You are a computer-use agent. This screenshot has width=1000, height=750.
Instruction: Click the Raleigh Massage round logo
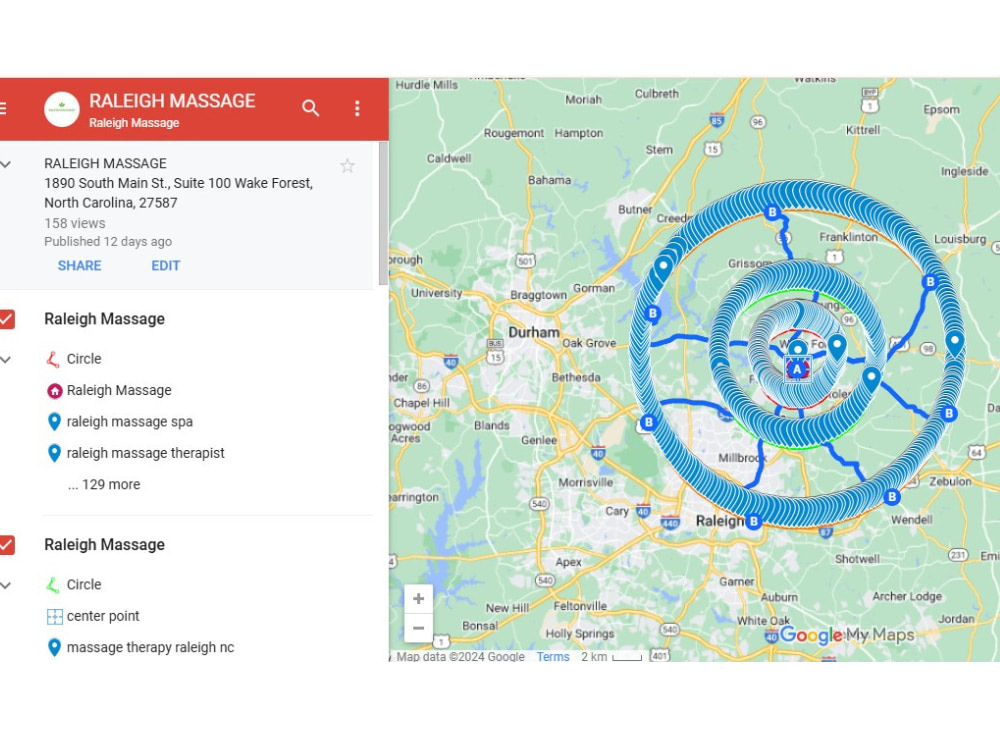pyautogui.click(x=62, y=109)
